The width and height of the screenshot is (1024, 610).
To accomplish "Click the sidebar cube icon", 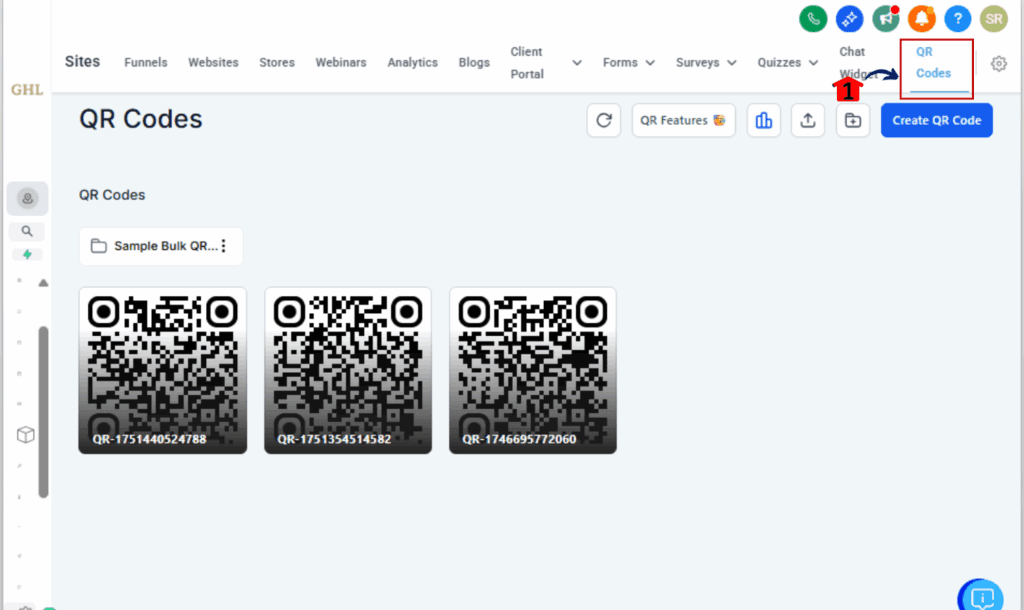I will tap(25, 434).
